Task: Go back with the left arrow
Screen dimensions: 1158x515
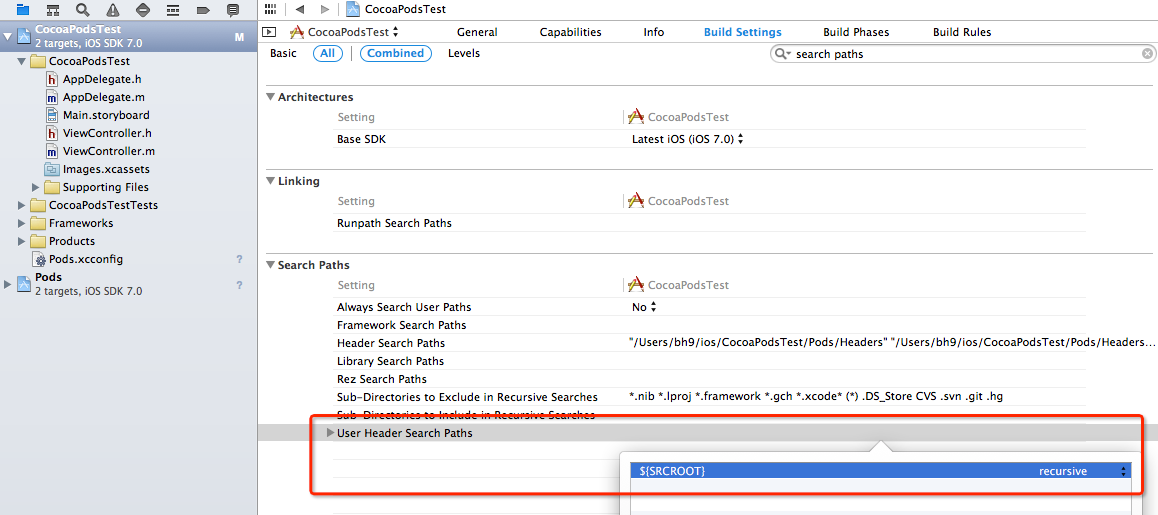Action: (x=299, y=9)
